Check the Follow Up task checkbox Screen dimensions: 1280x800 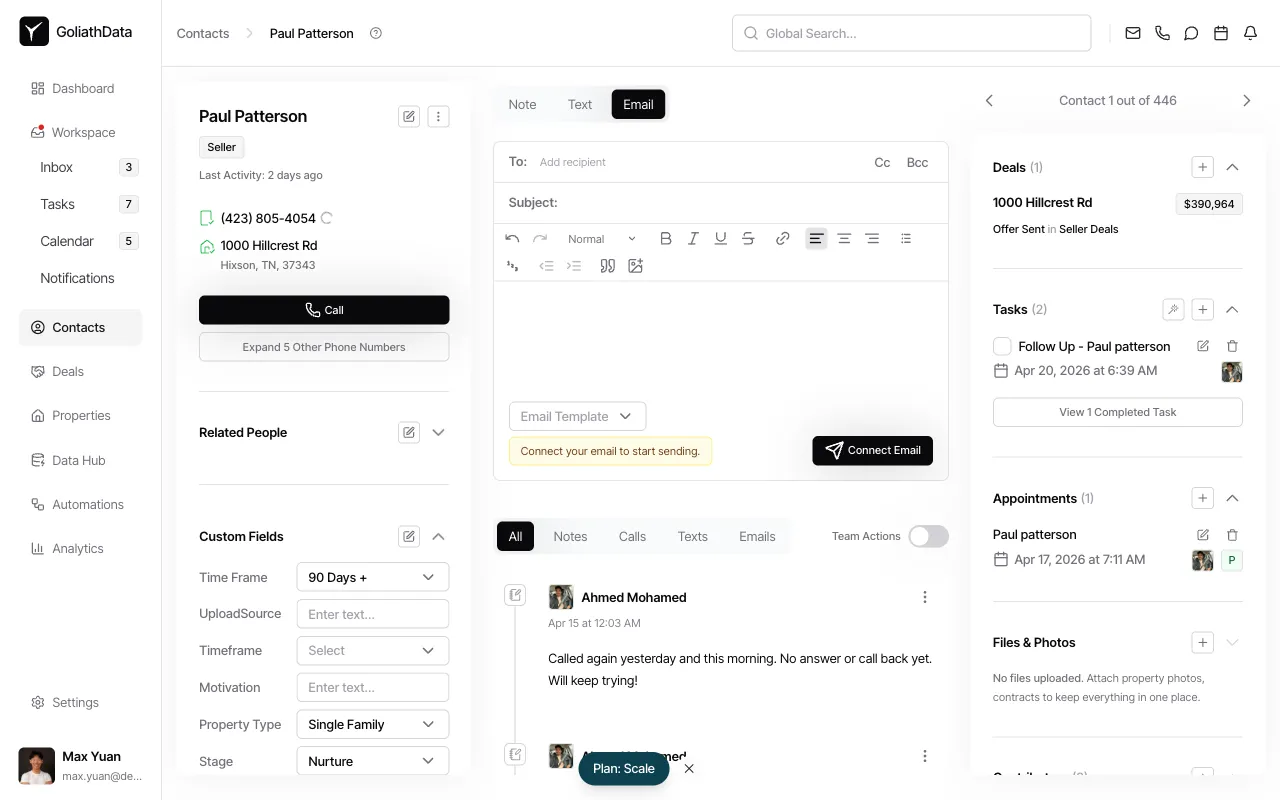pyautogui.click(x=1002, y=346)
